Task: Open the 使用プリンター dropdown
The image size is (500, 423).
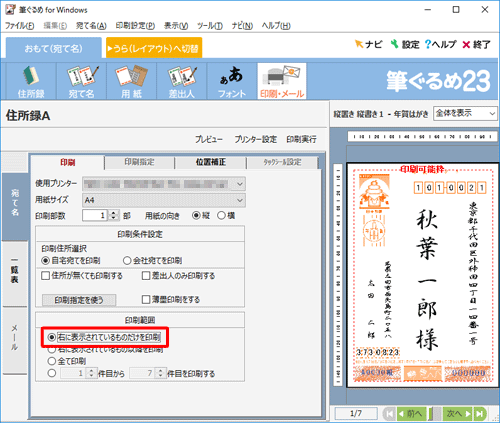Action: pyautogui.click(x=164, y=184)
